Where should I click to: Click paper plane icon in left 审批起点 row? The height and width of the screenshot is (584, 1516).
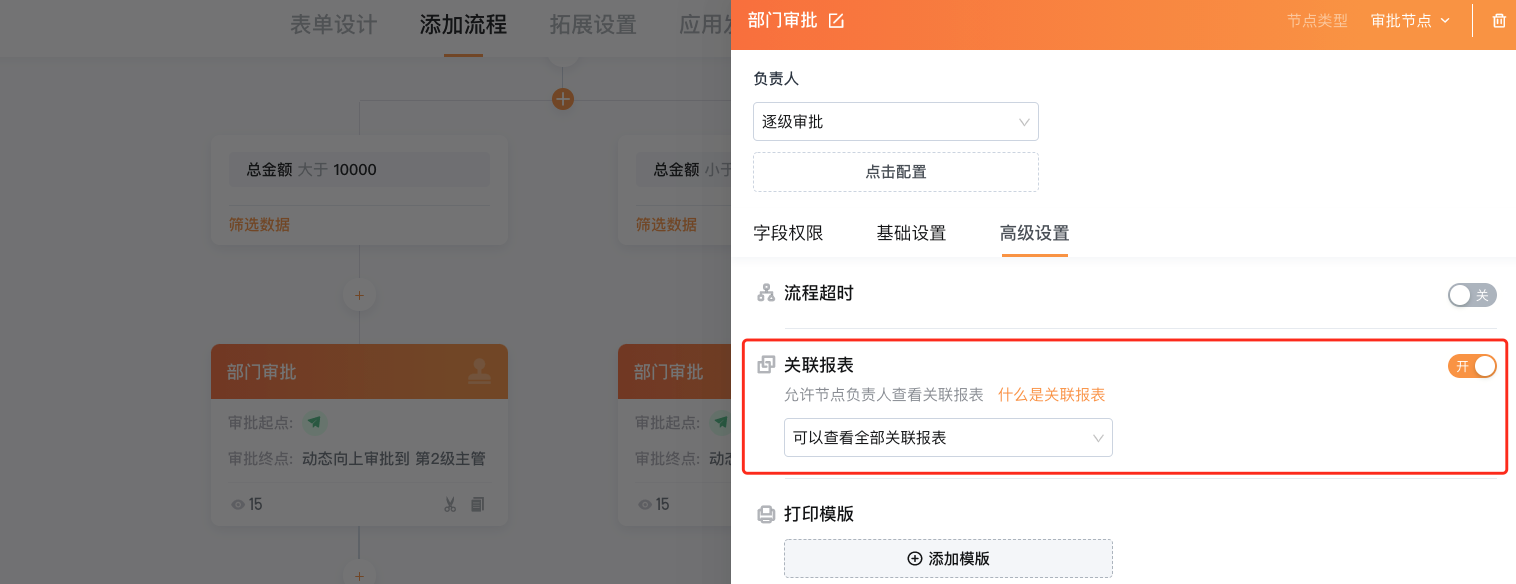pyautogui.click(x=315, y=423)
